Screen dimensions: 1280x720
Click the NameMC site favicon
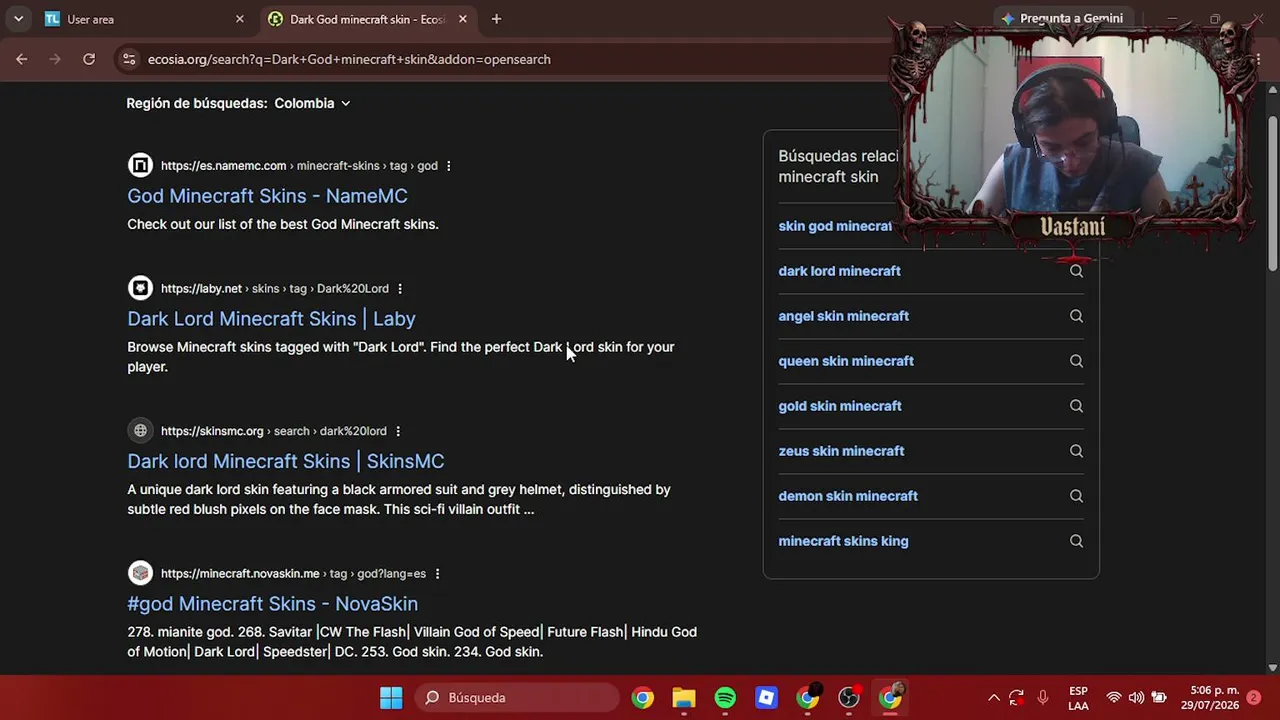[x=140, y=165]
